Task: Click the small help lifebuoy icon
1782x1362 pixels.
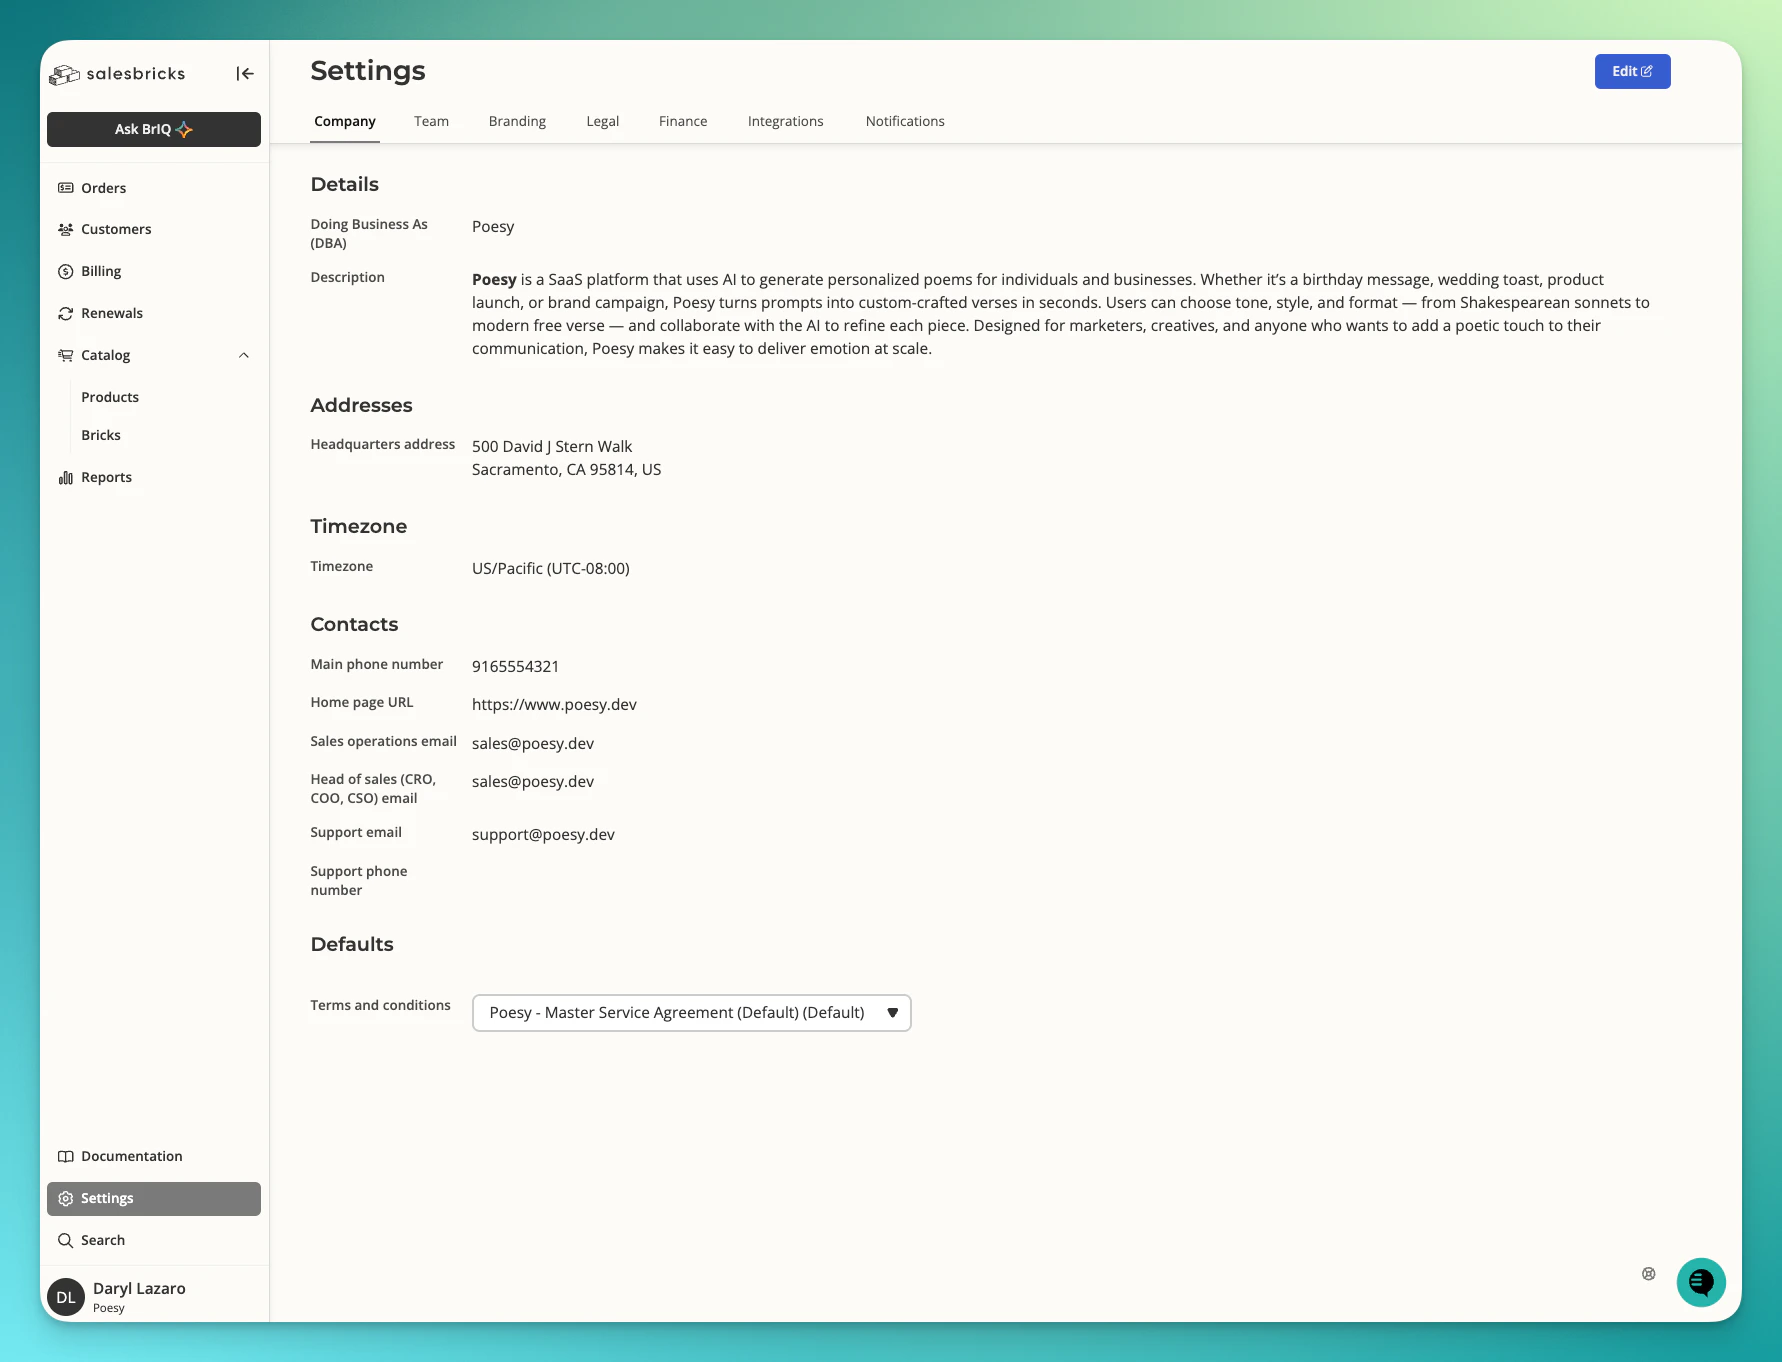Action: click(1649, 1274)
